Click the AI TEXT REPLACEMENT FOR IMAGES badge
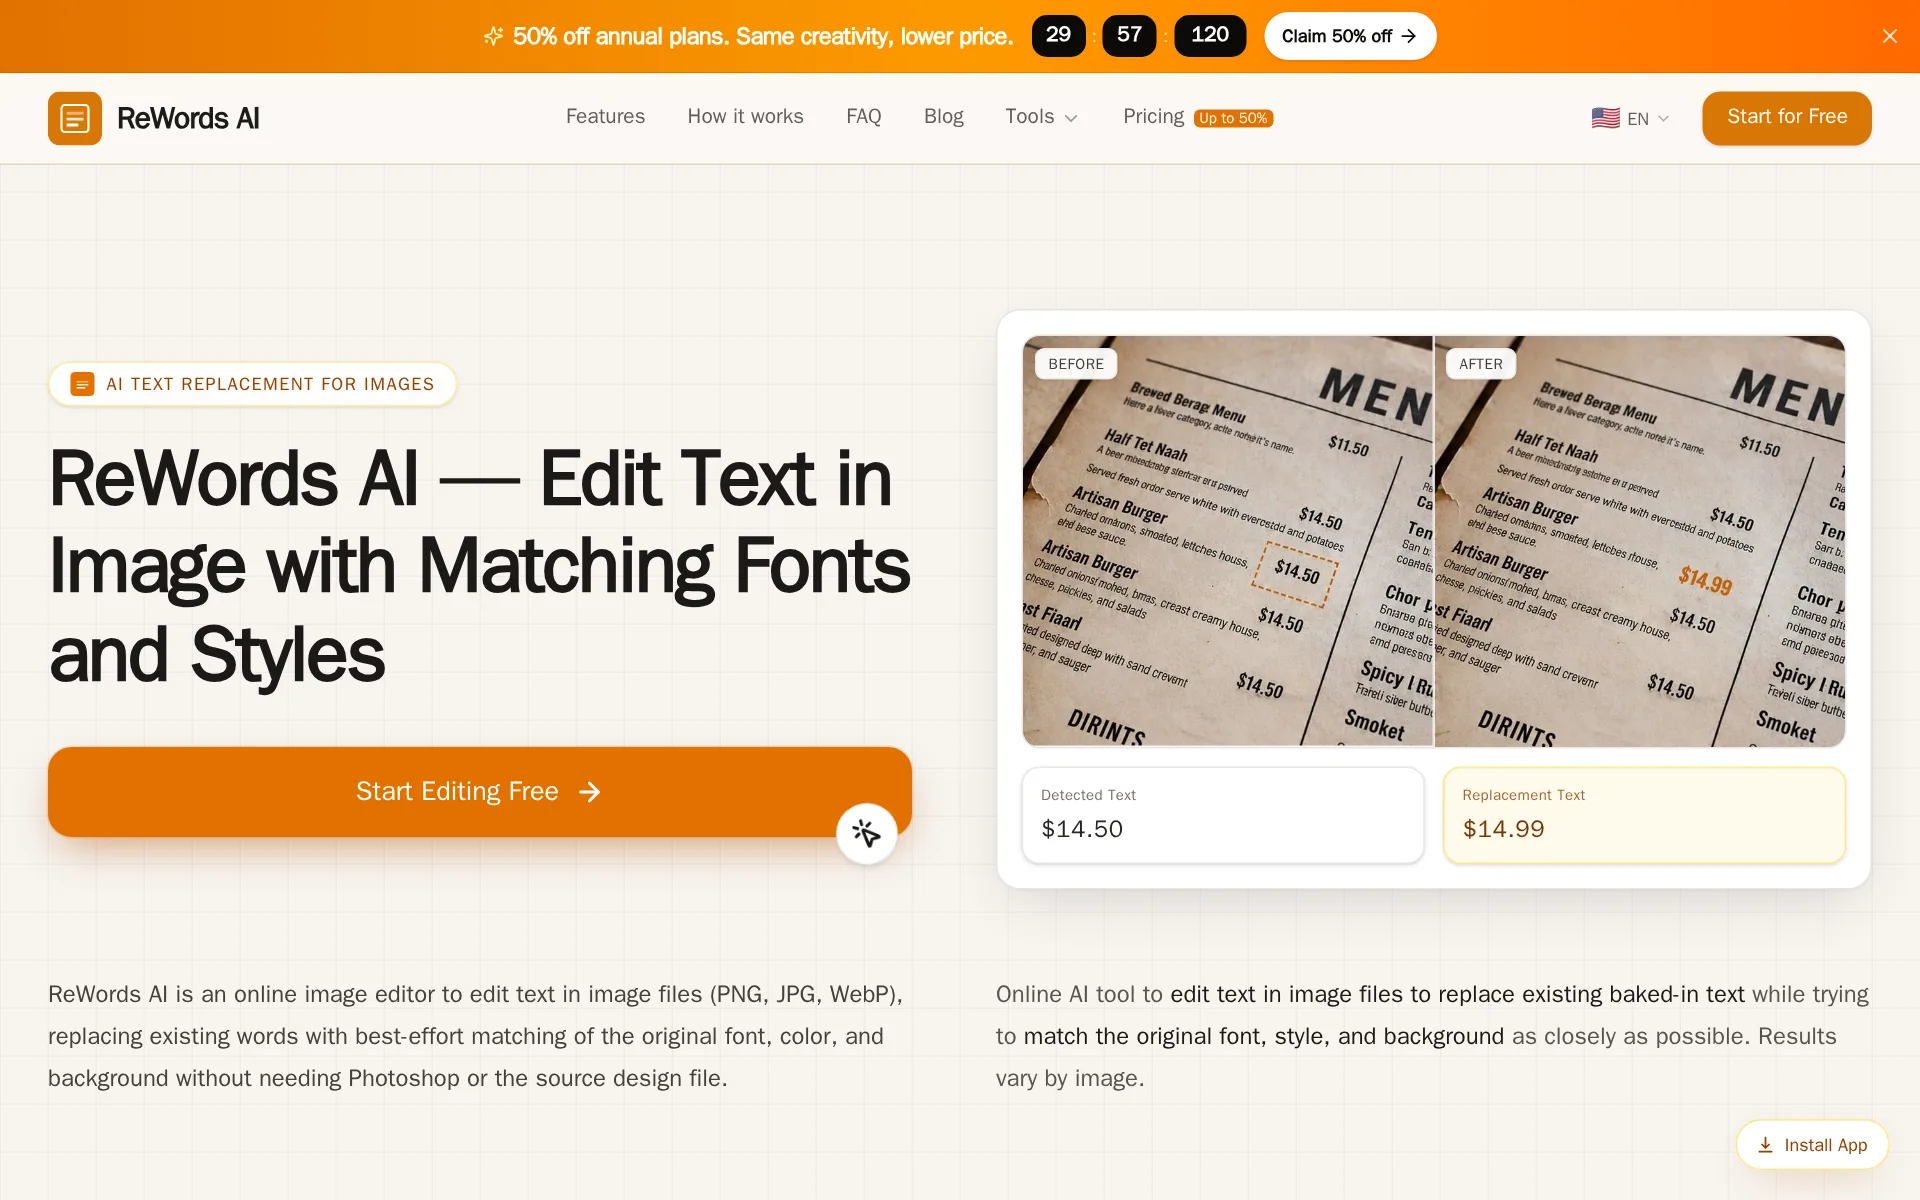This screenshot has width=1920, height=1200. click(x=252, y=384)
